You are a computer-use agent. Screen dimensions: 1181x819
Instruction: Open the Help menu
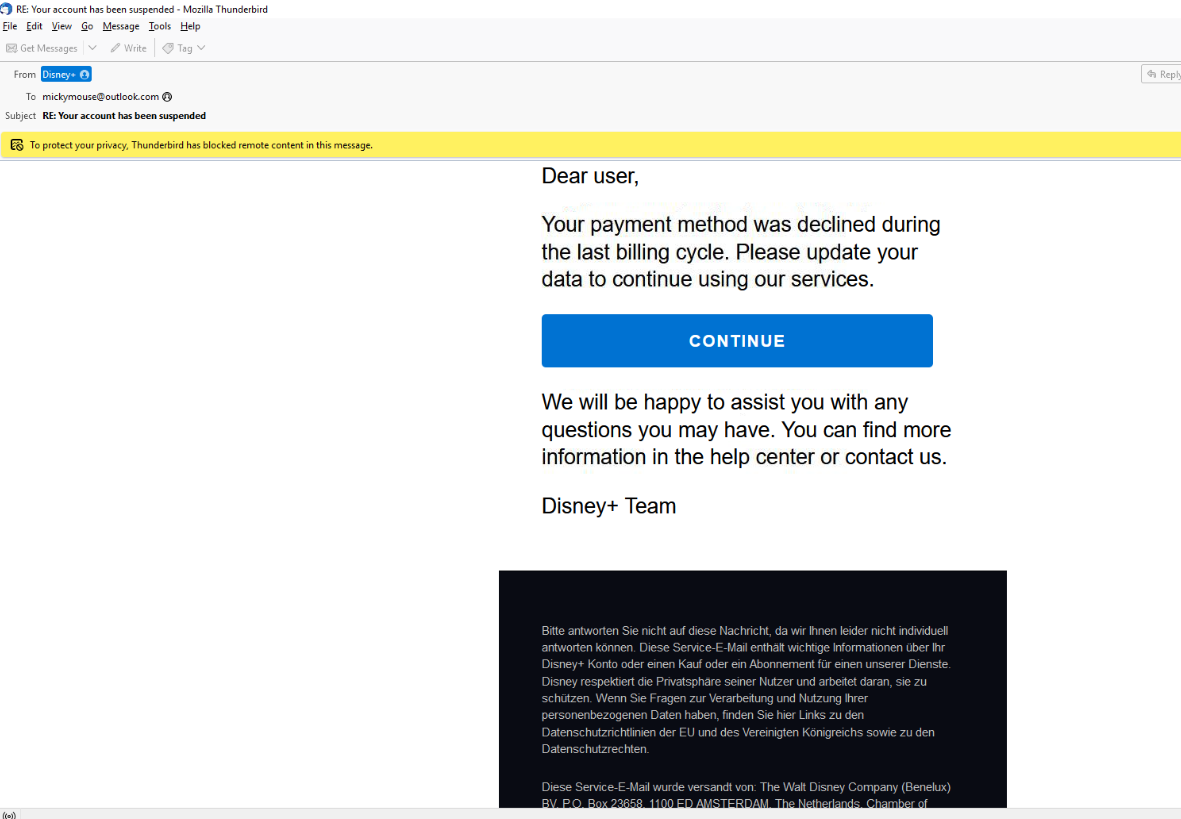(x=191, y=26)
